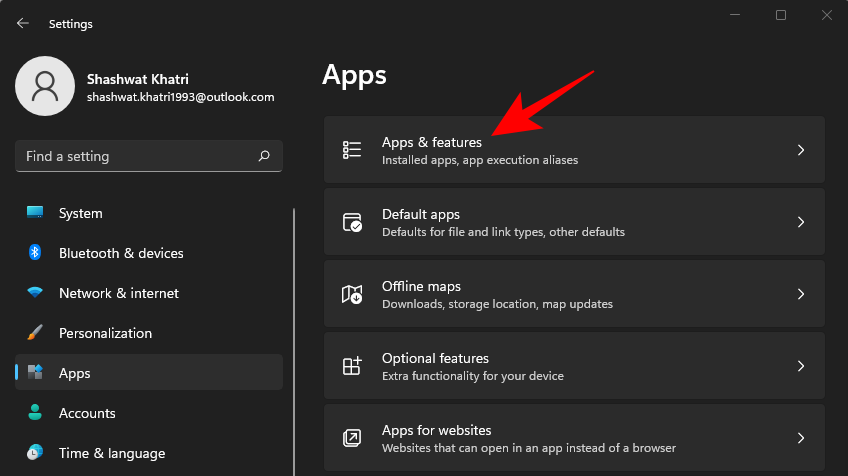Click the Personalization paintbrush icon
Image resolution: width=848 pixels, height=476 pixels.
[x=35, y=332]
